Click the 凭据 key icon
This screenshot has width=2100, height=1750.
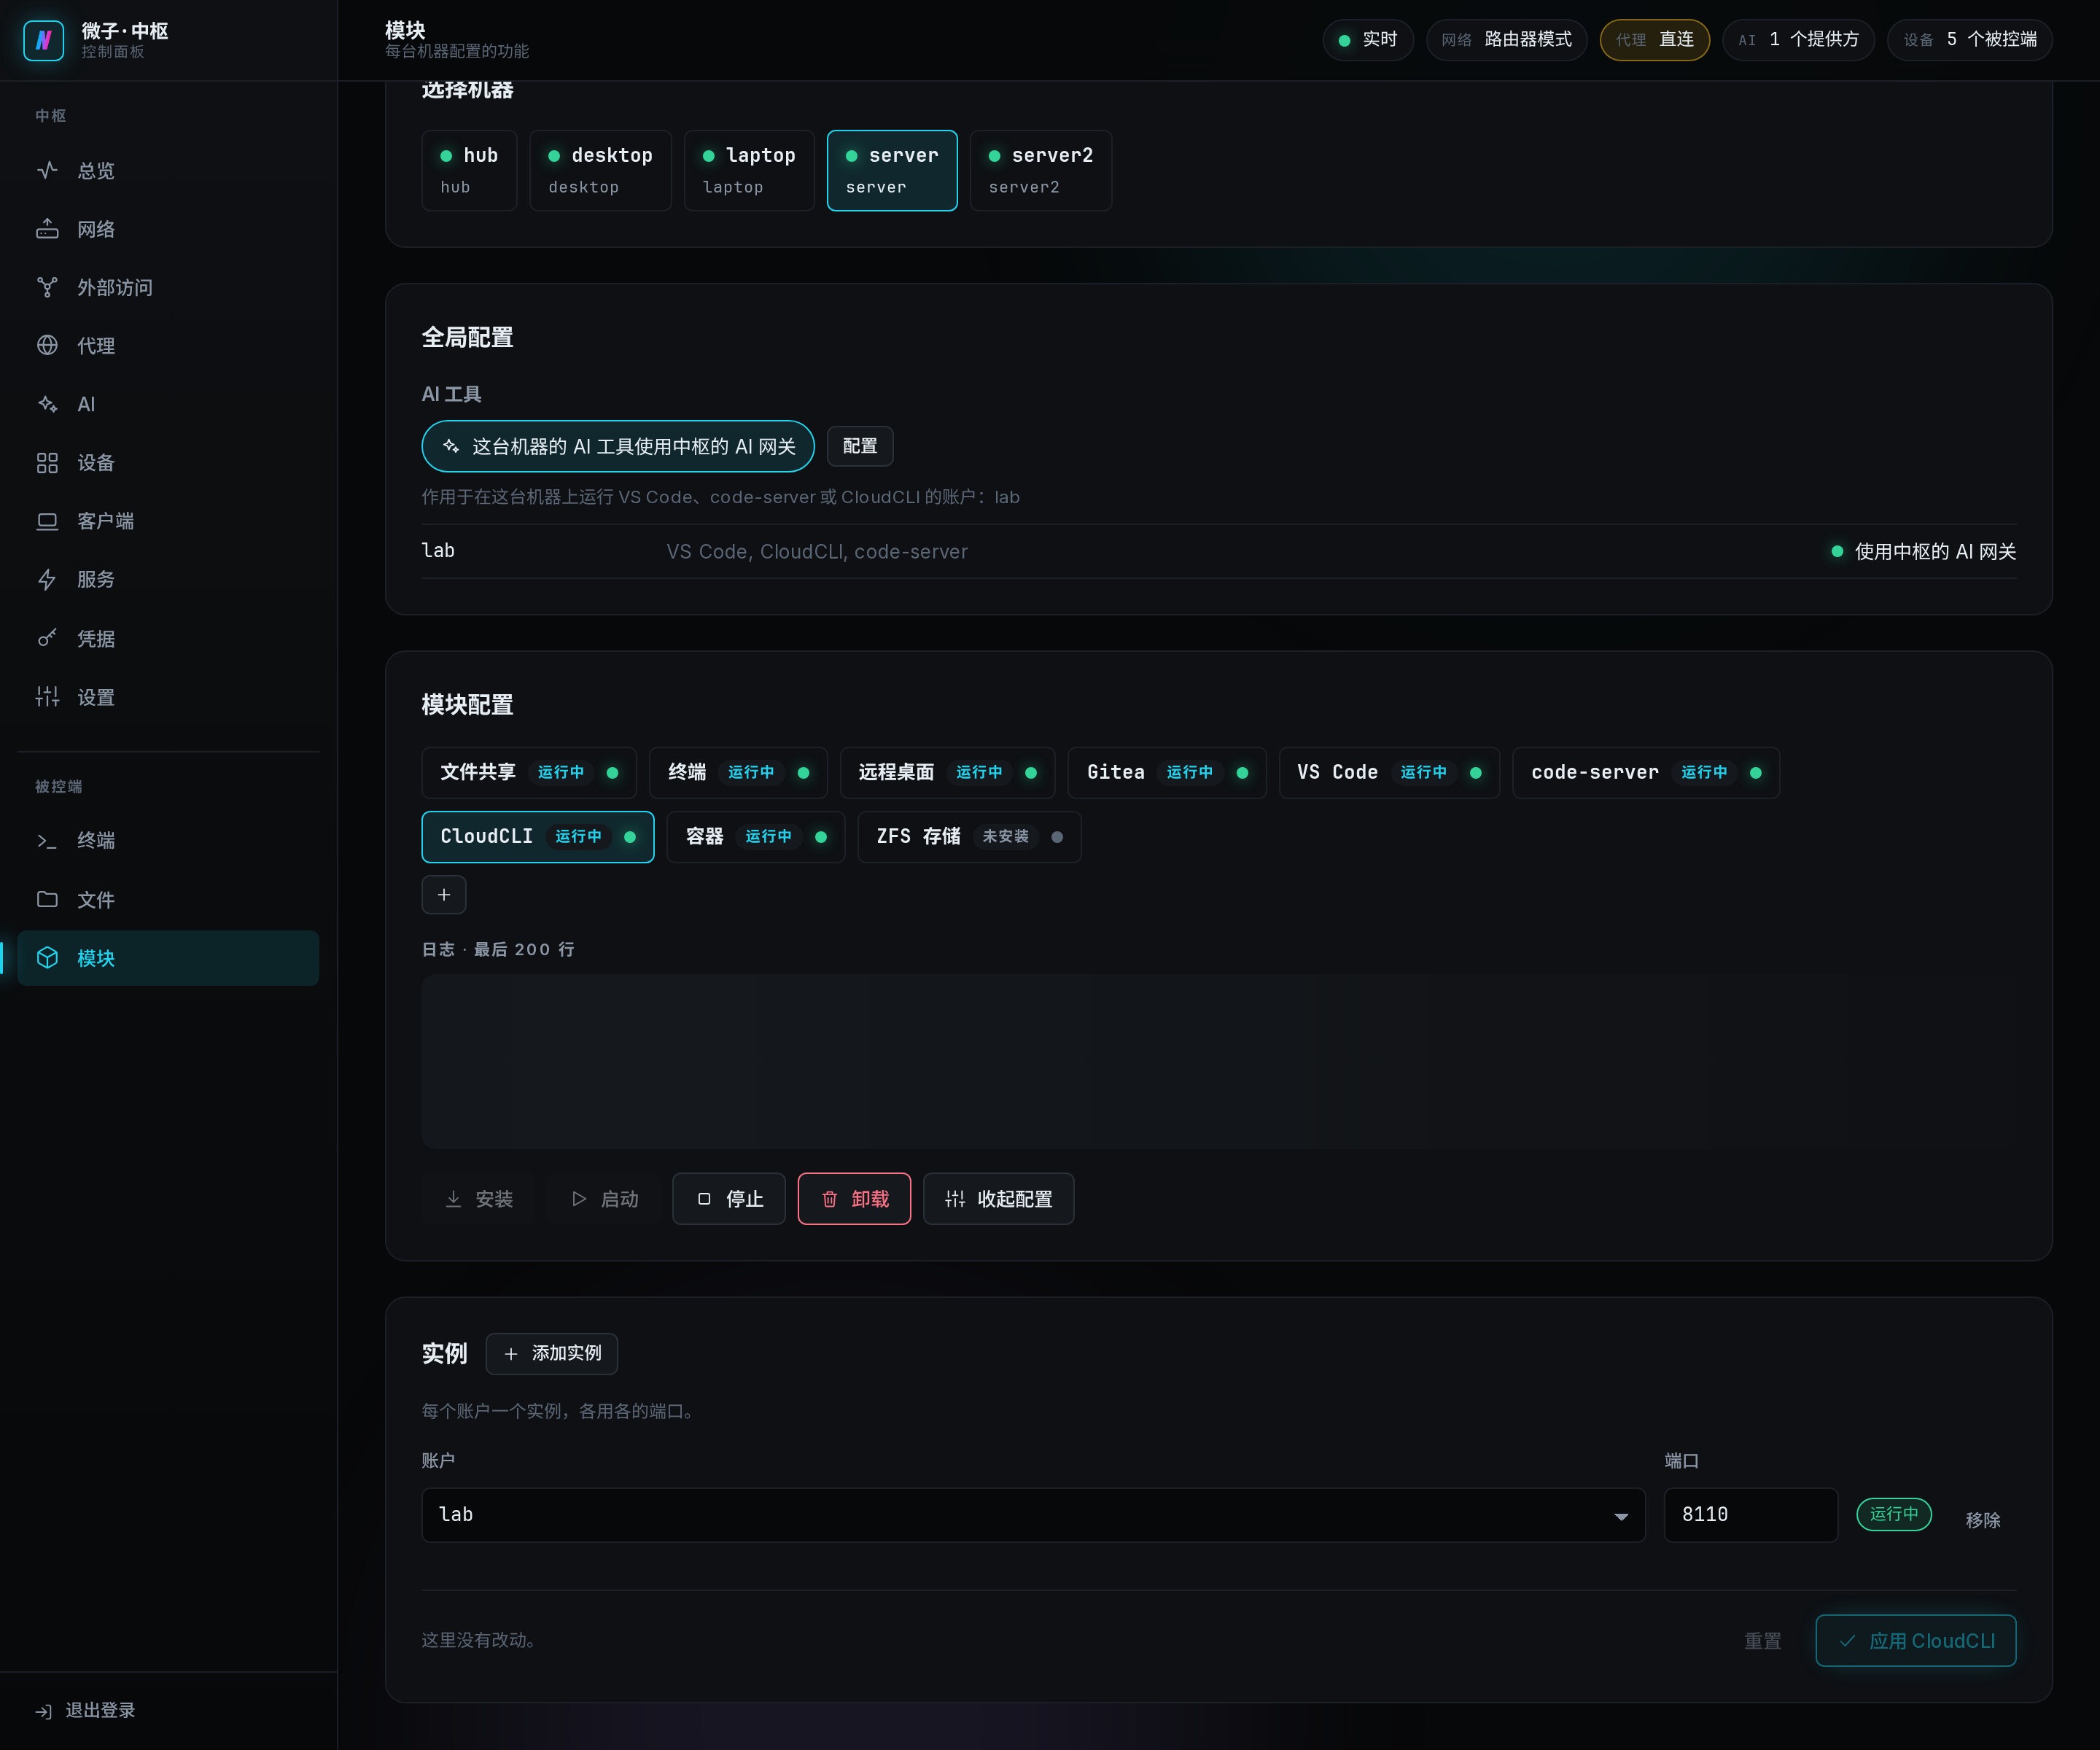pos(47,638)
